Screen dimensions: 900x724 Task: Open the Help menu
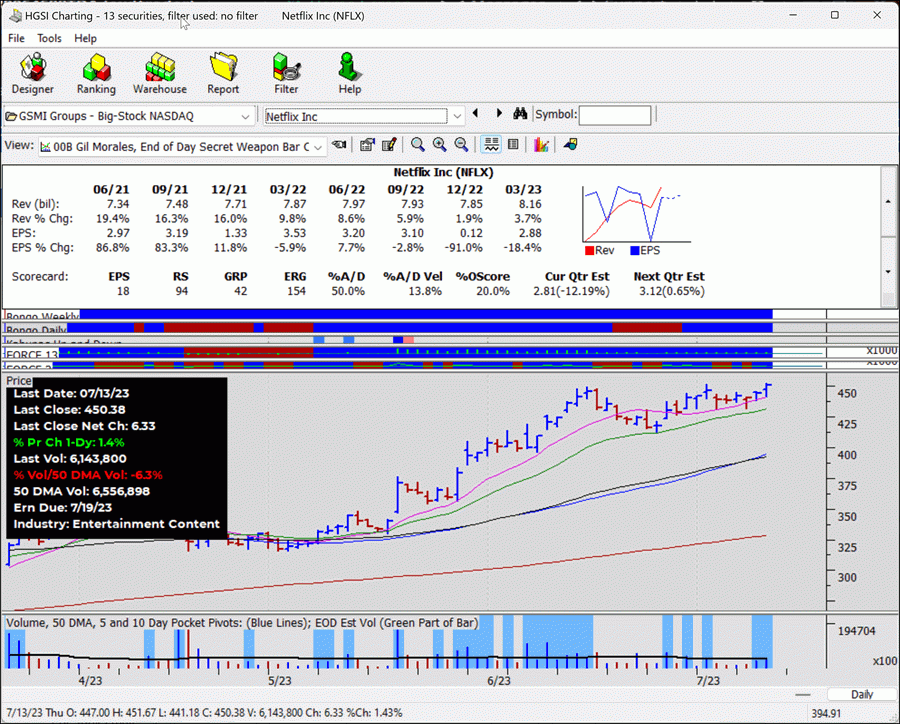point(85,38)
